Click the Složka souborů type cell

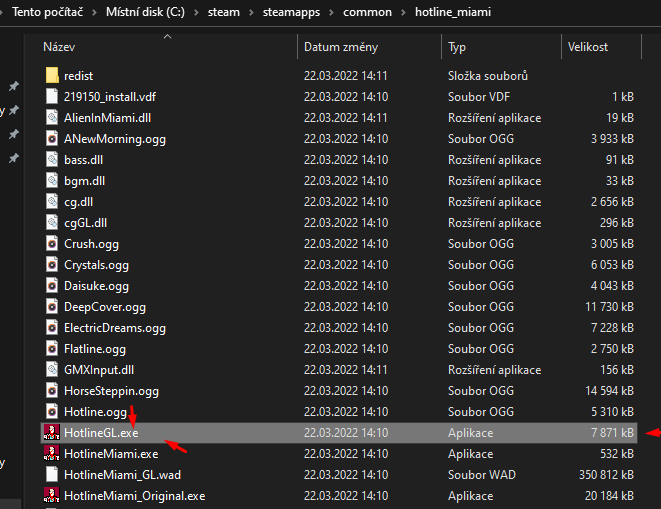point(488,76)
